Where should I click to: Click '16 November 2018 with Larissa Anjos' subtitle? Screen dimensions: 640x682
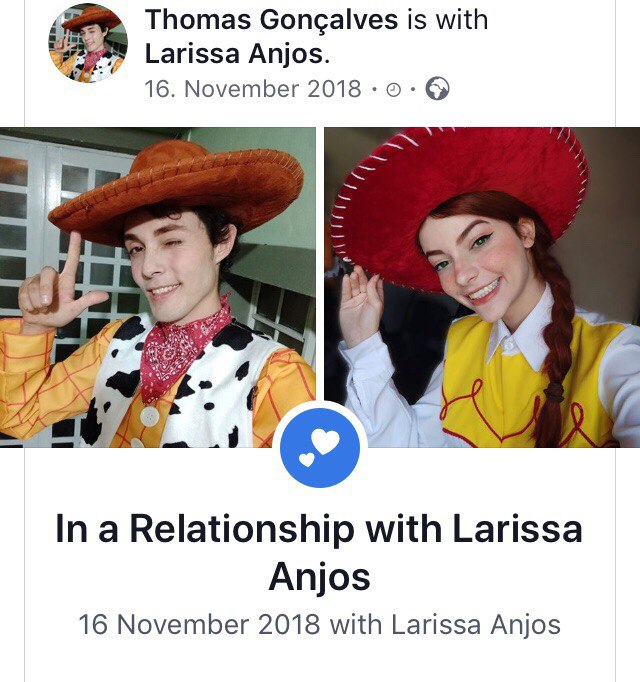point(319,625)
